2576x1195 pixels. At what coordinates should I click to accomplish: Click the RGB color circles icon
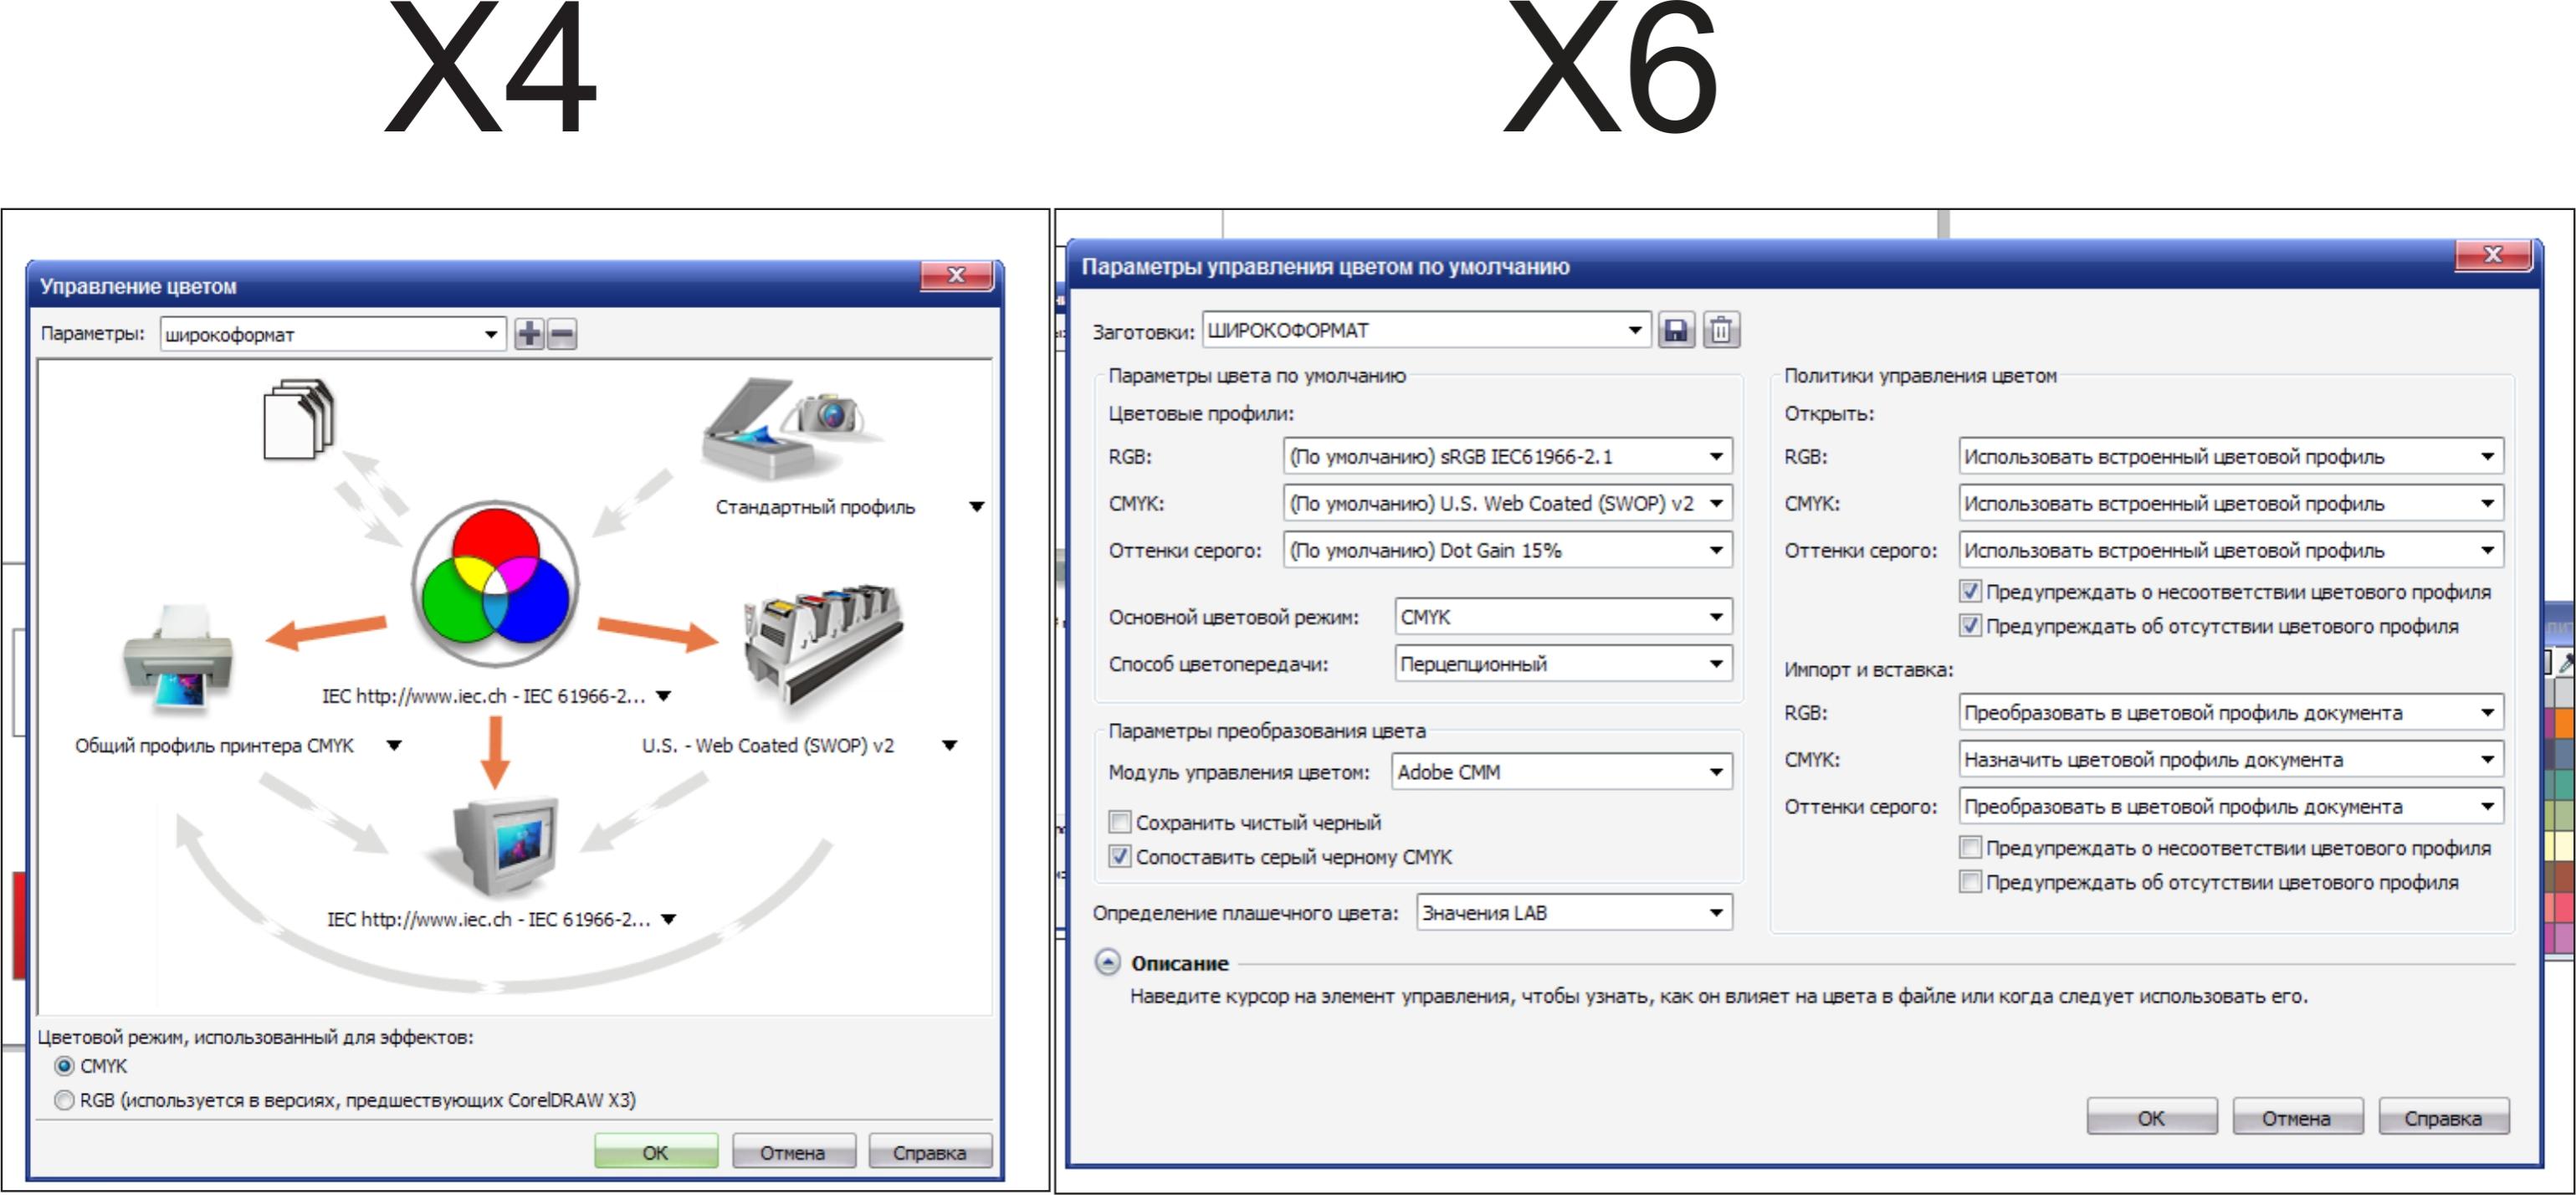495,585
